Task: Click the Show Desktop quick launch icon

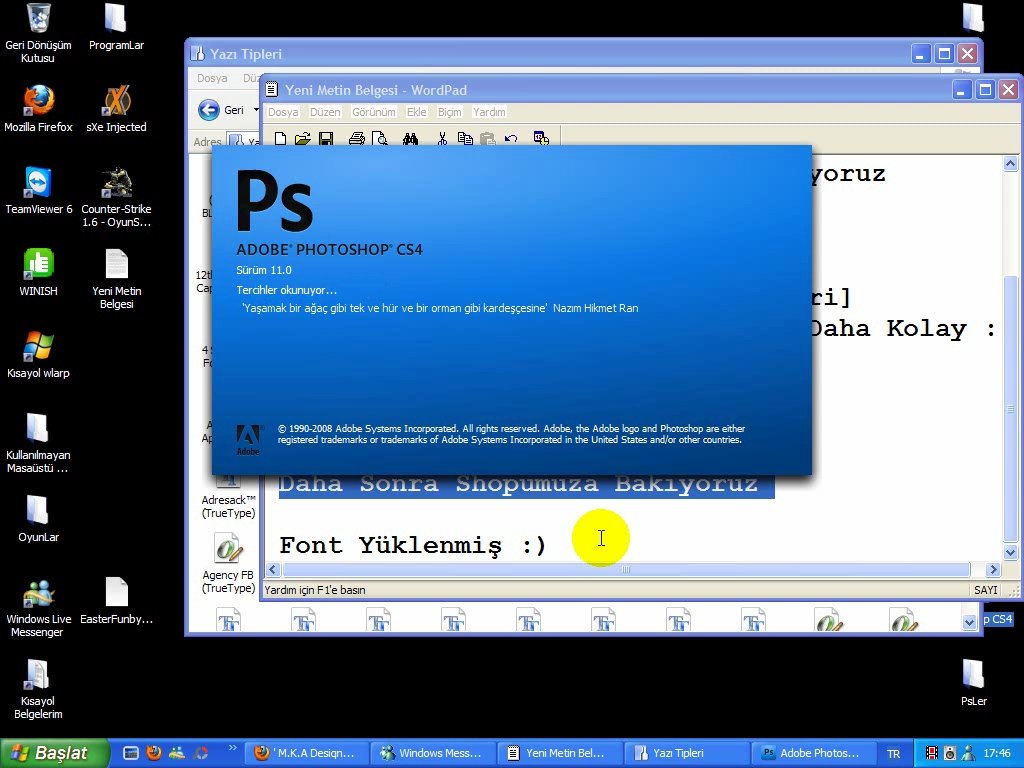Action: (131, 753)
